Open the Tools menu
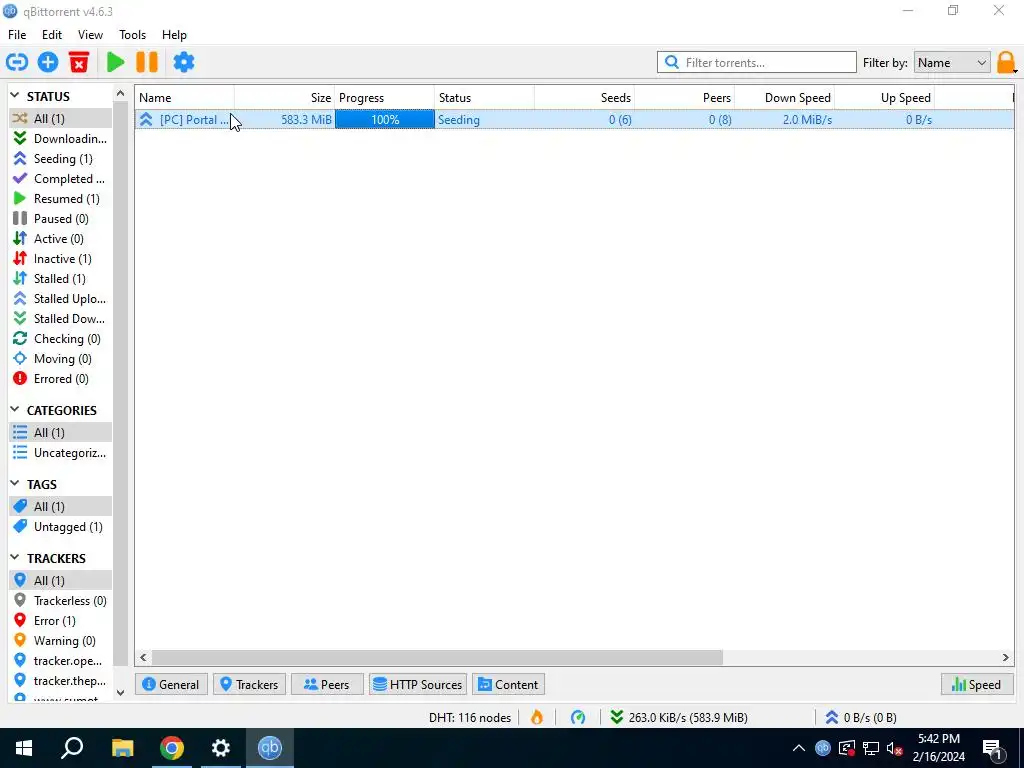Viewport: 1024px width, 768px height. tap(133, 35)
